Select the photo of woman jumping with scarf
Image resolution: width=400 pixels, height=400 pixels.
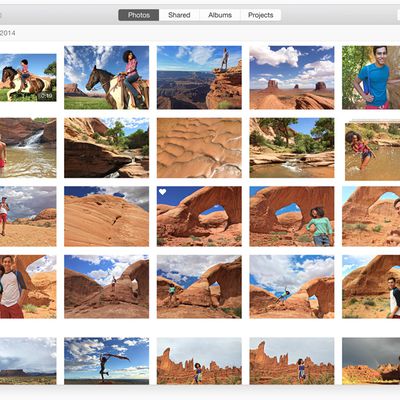107,361
